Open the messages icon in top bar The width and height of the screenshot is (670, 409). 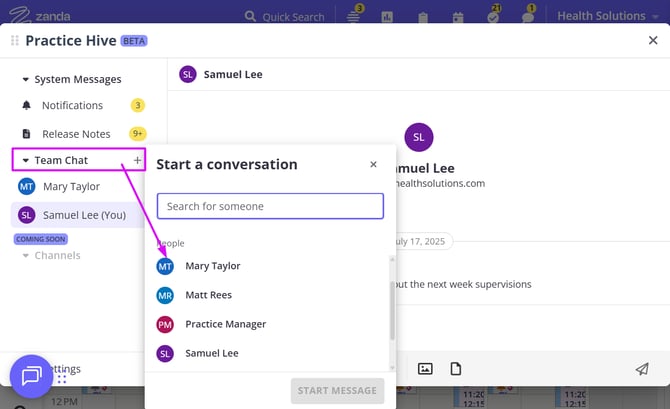(x=528, y=17)
